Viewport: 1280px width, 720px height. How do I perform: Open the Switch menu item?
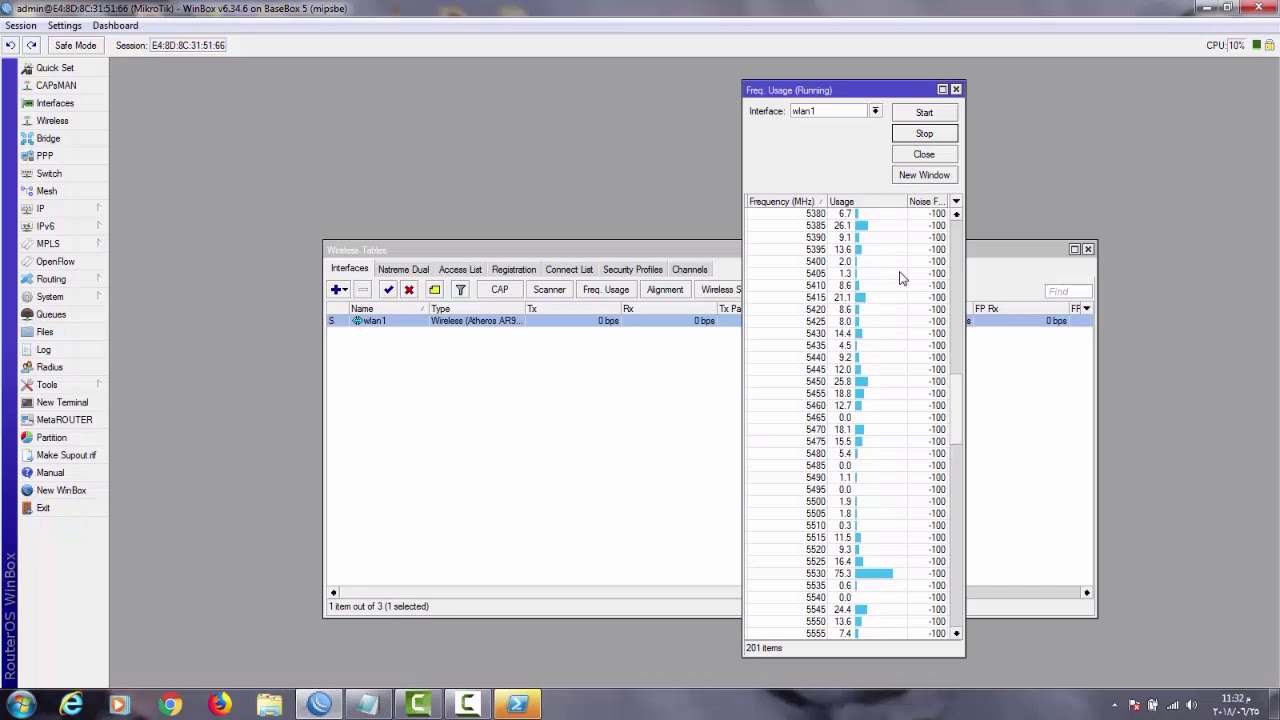point(49,173)
